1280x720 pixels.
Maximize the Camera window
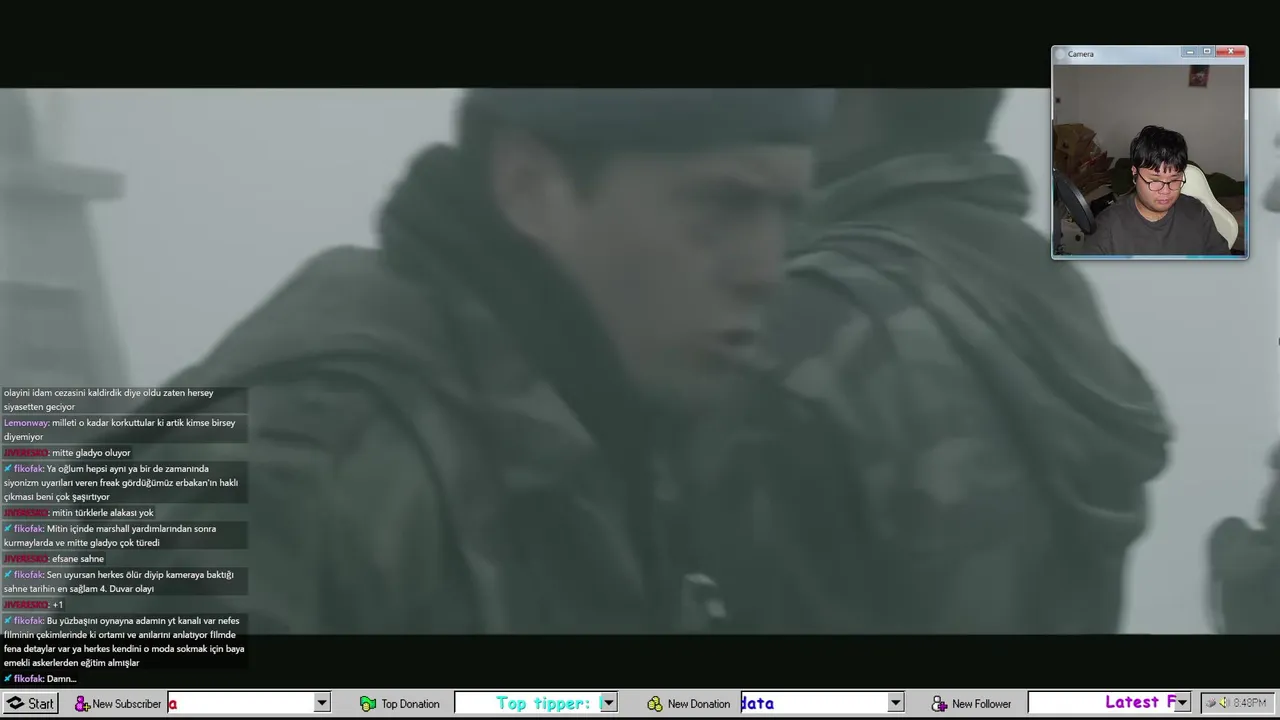pos(1207,52)
